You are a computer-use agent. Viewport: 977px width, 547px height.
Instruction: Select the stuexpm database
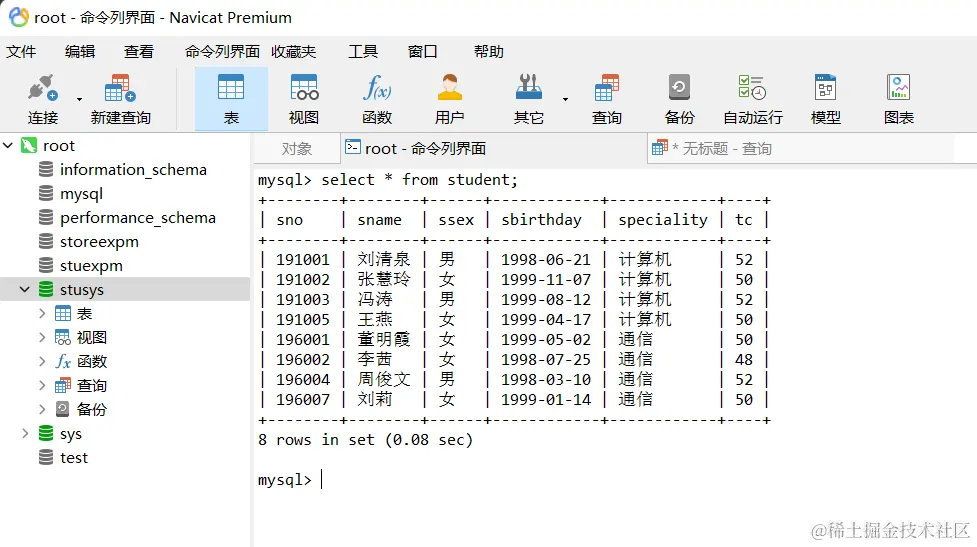pyautogui.click(x=91, y=265)
